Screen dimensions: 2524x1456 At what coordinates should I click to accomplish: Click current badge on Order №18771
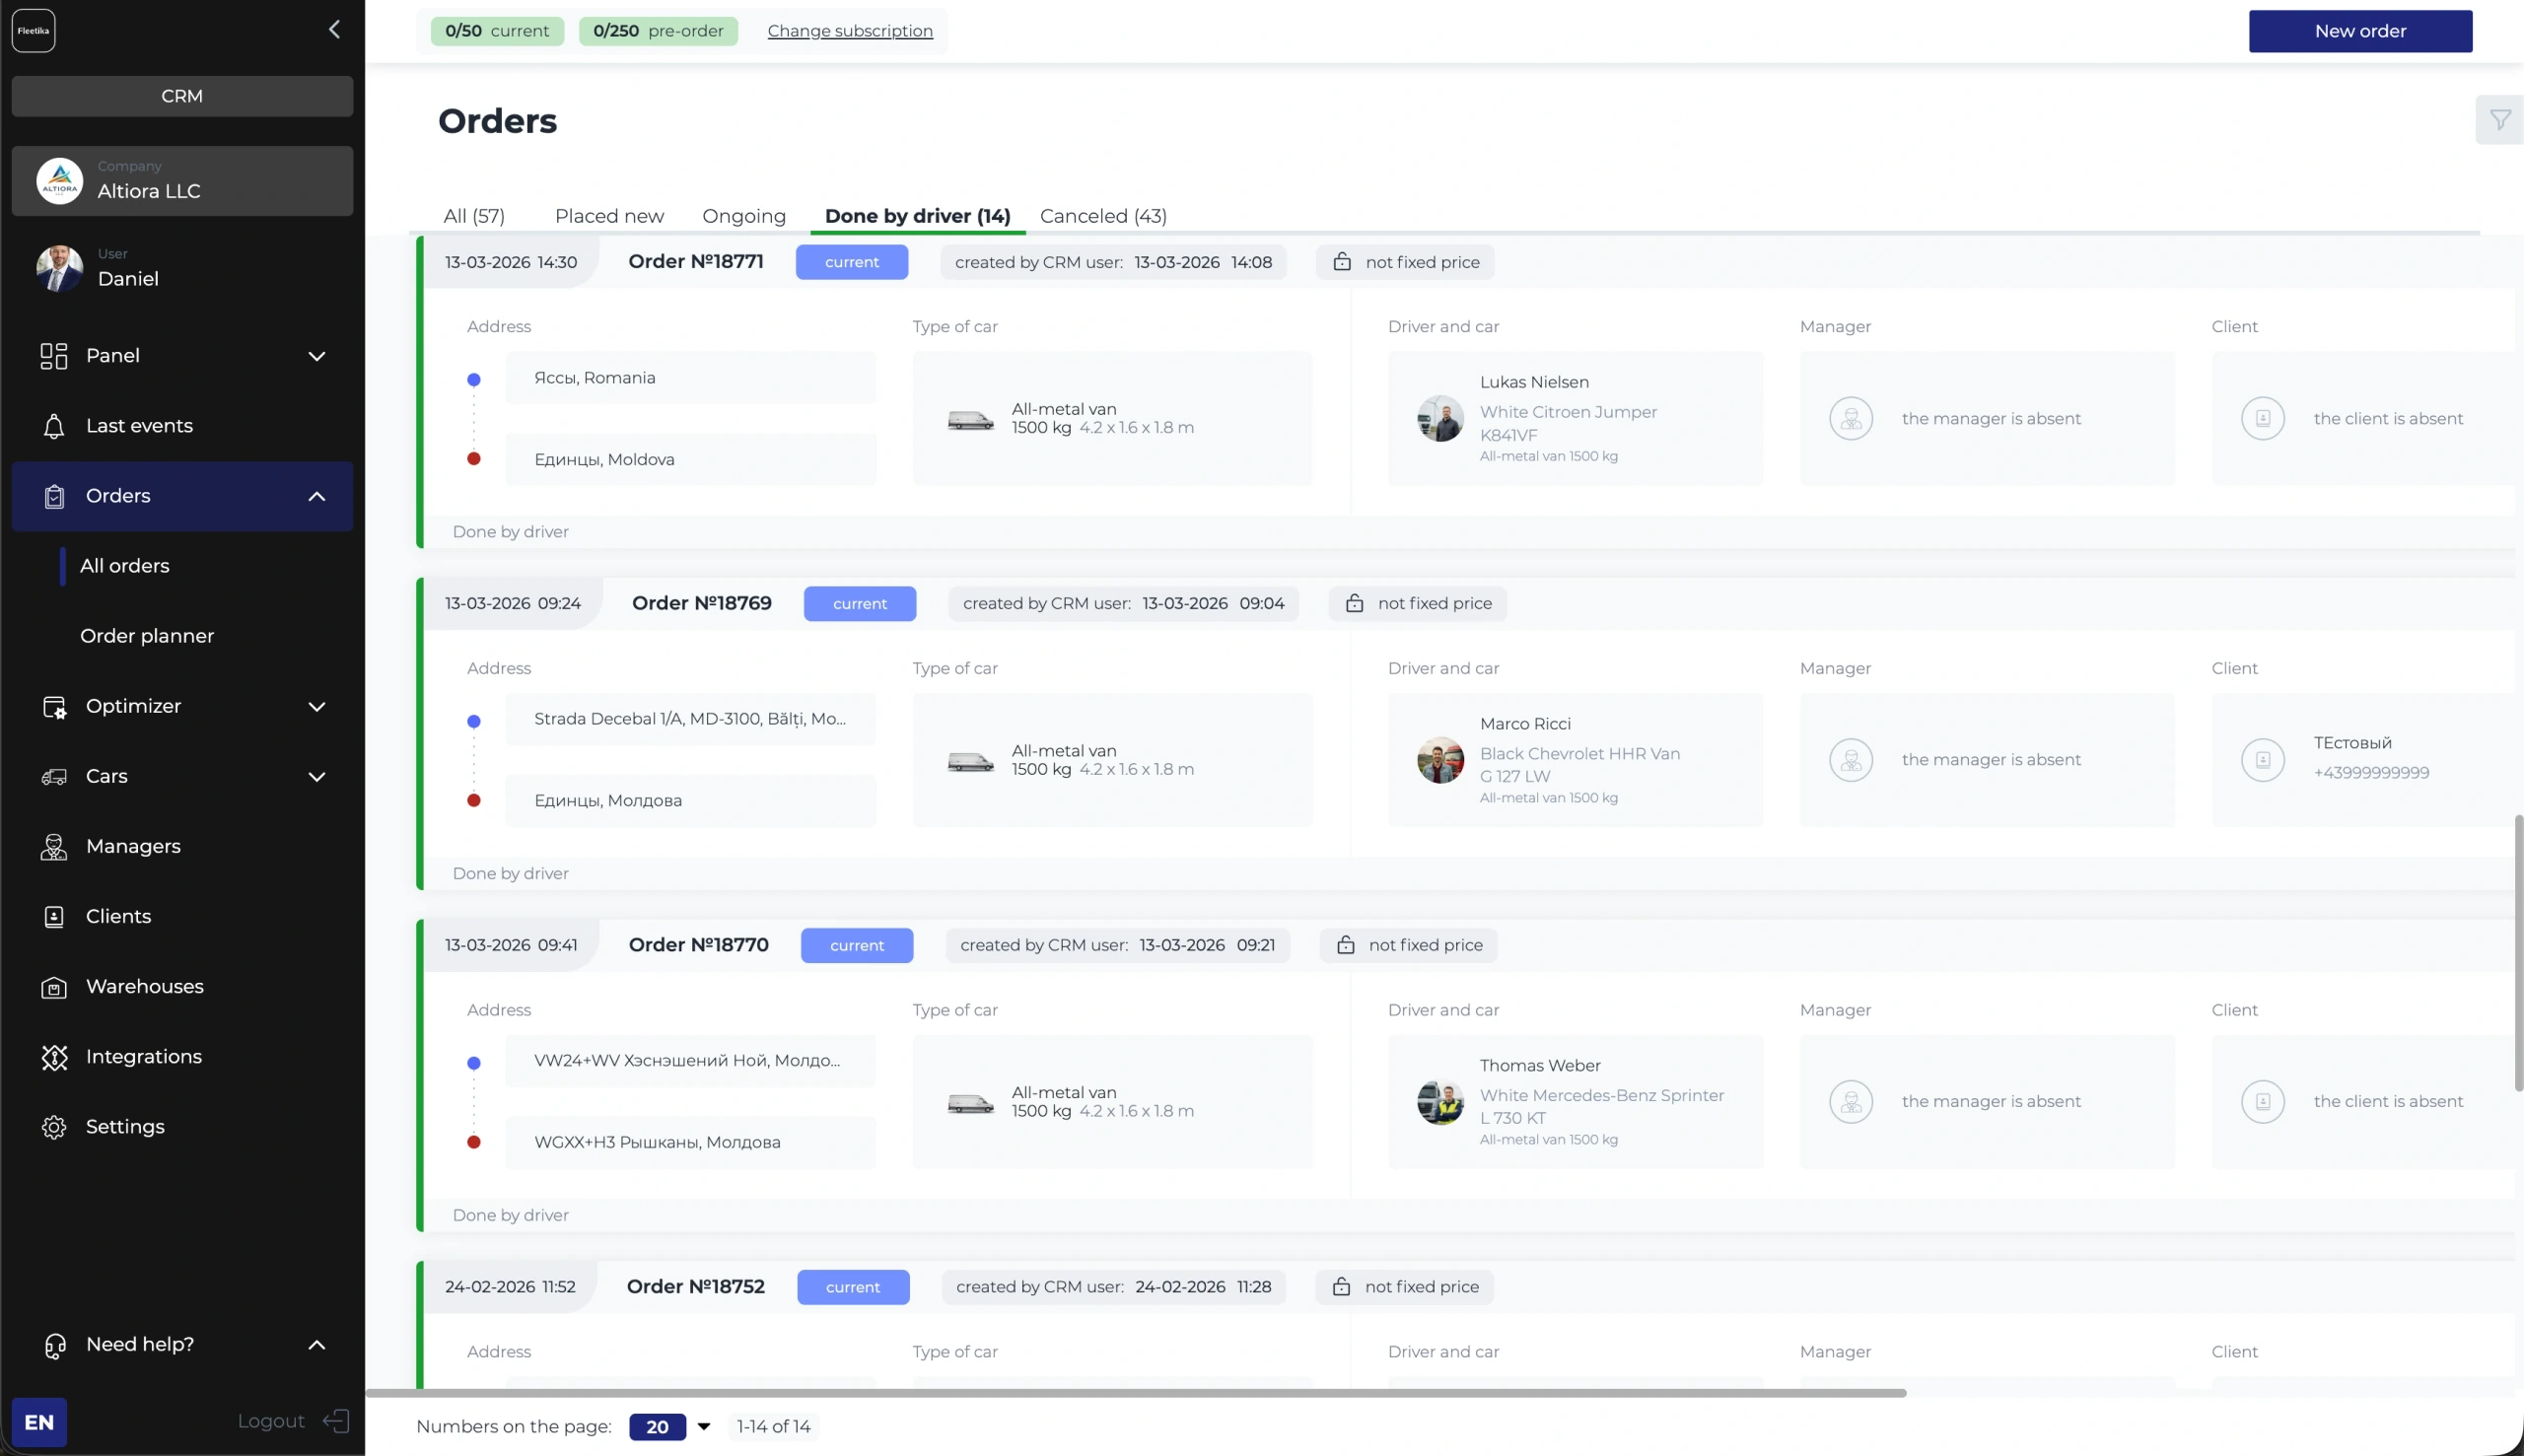pos(852,262)
